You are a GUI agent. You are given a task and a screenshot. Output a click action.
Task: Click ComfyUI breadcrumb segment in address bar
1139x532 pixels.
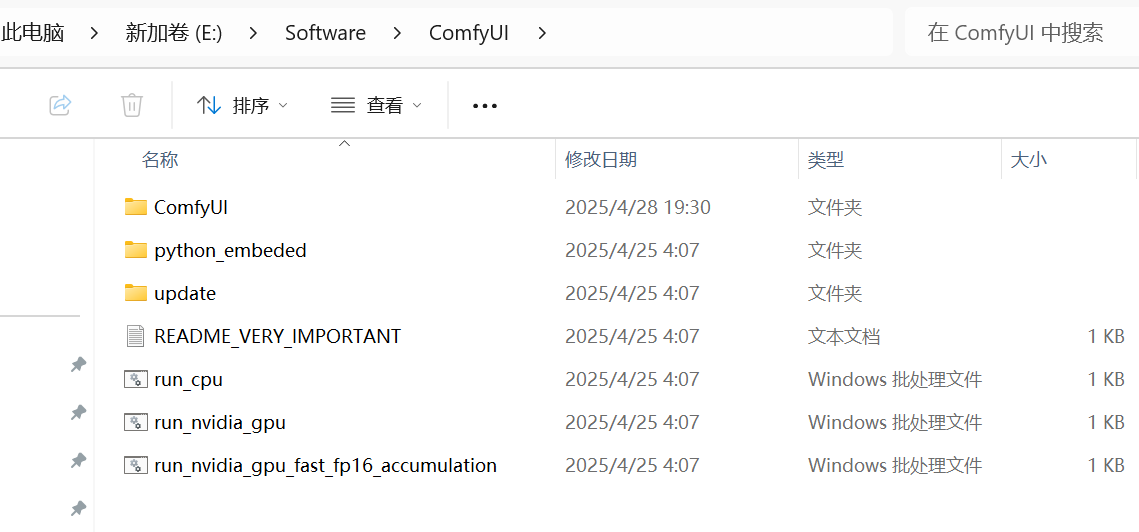(x=469, y=33)
